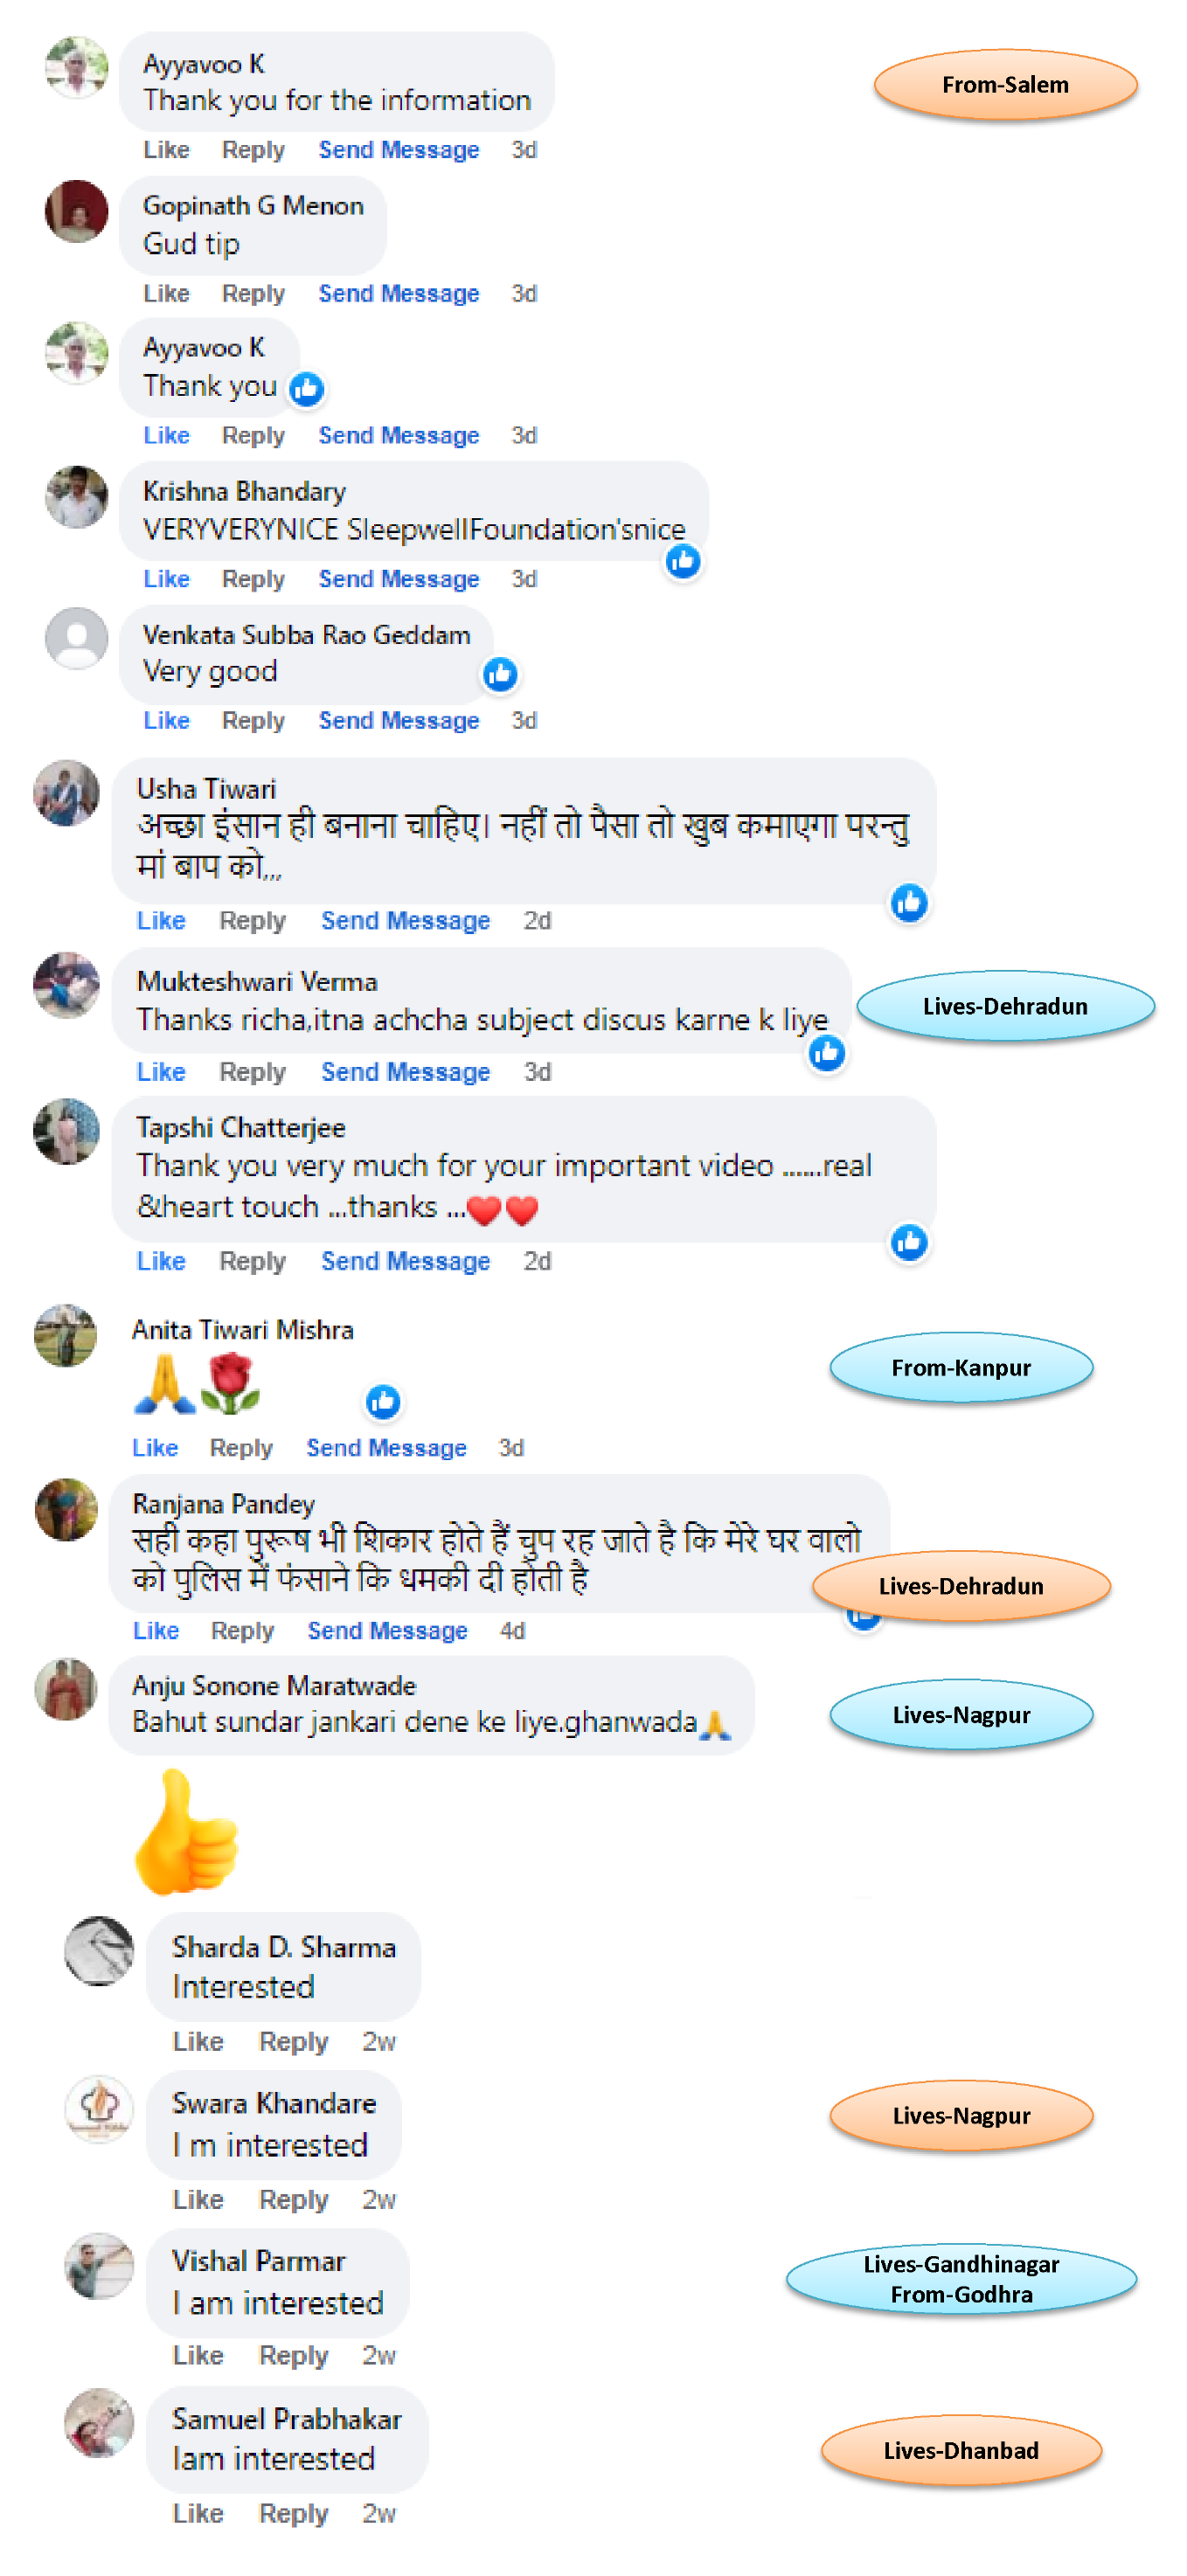Open Usha Tiwari's profile name

point(206,788)
